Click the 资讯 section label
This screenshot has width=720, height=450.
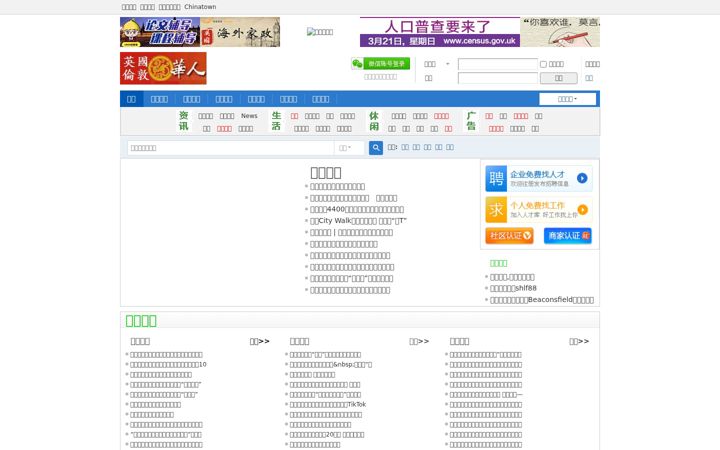[184, 121]
